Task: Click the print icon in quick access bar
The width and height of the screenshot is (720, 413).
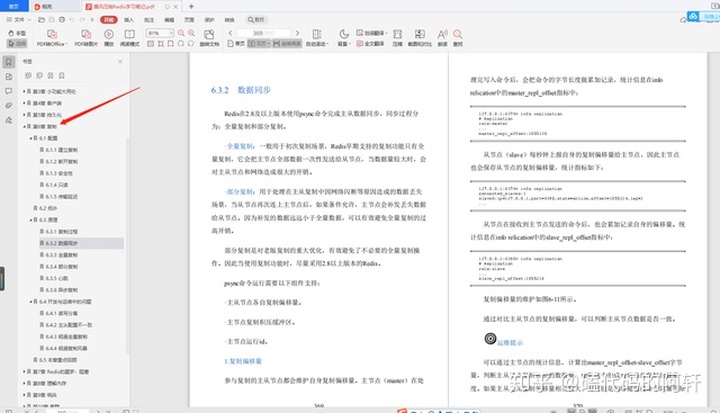Action: [x=62, y=20]
